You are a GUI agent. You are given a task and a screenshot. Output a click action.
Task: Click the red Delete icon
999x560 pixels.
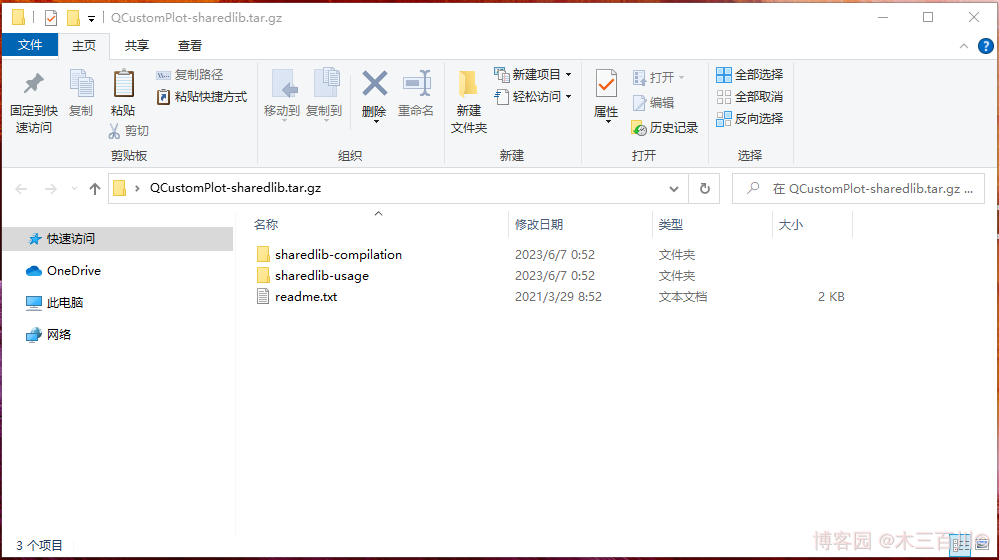click(374, 84)
